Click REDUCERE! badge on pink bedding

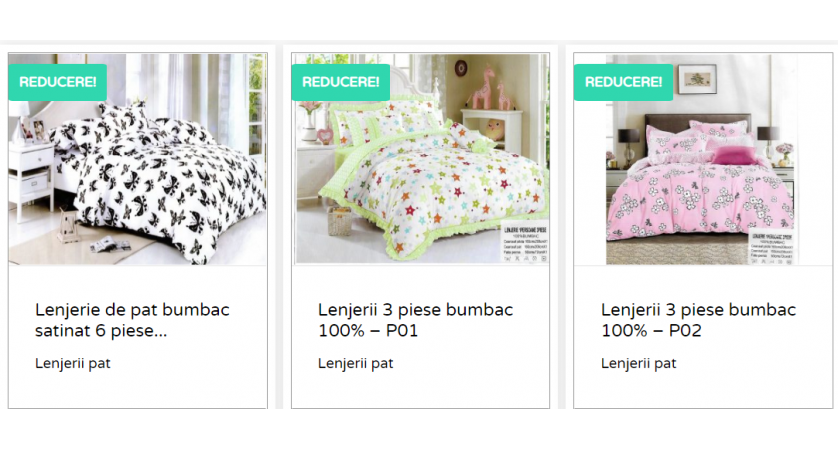[x=624, y=82]
